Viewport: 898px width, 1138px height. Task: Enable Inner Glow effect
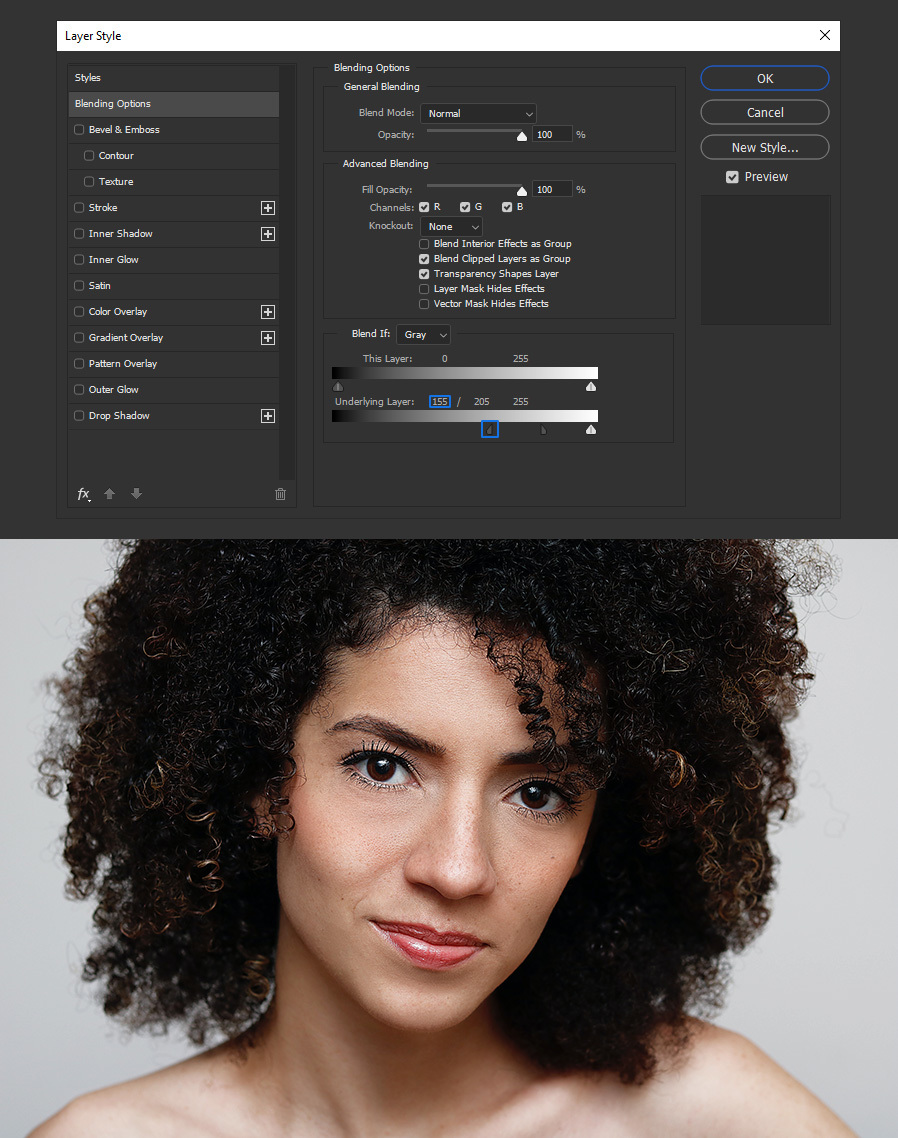[79, 260]
